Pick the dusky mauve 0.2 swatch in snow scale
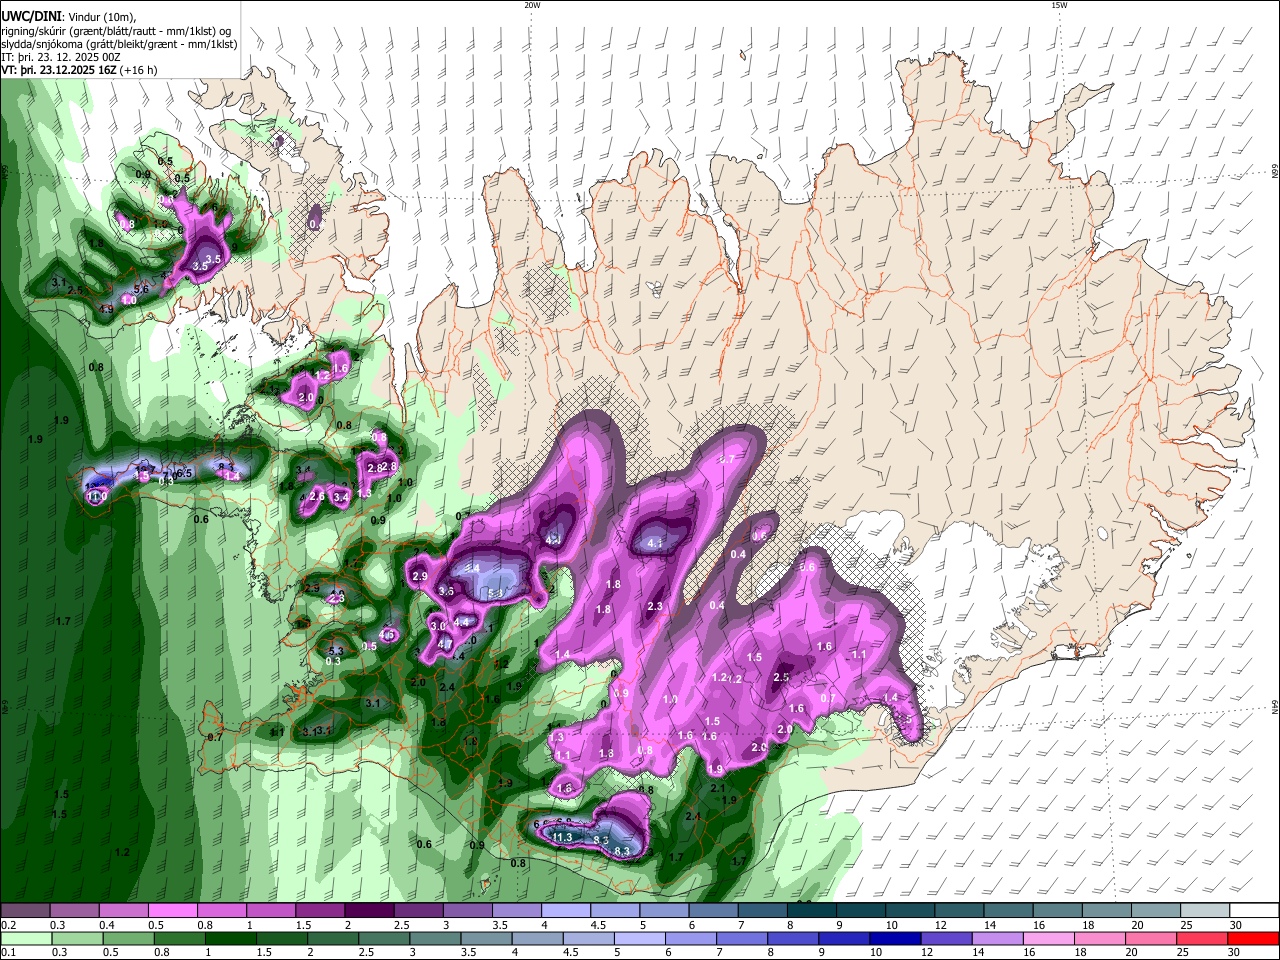 (25, 911)
